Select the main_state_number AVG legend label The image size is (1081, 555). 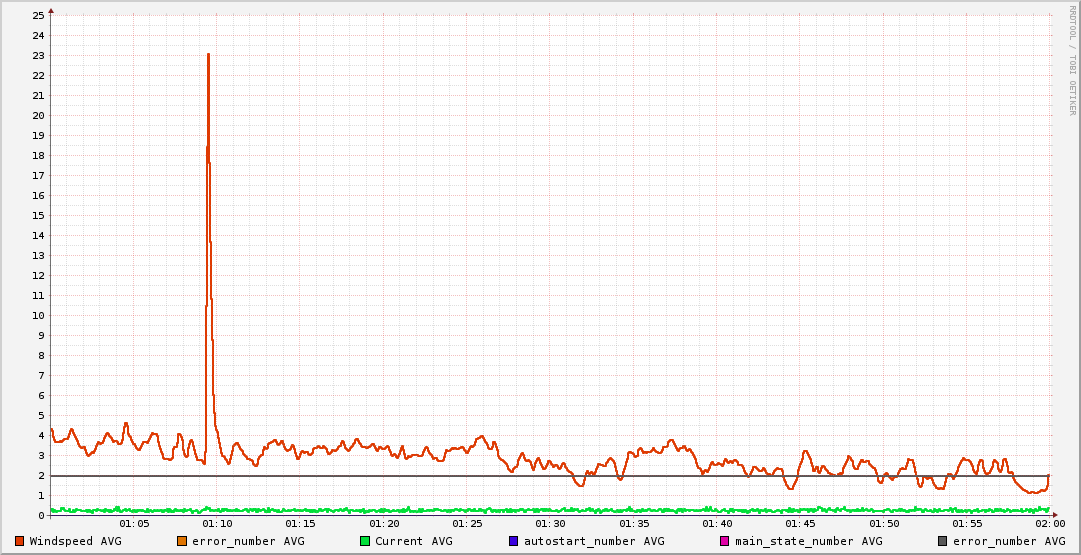pyautogui.click(x=808, y=541)
